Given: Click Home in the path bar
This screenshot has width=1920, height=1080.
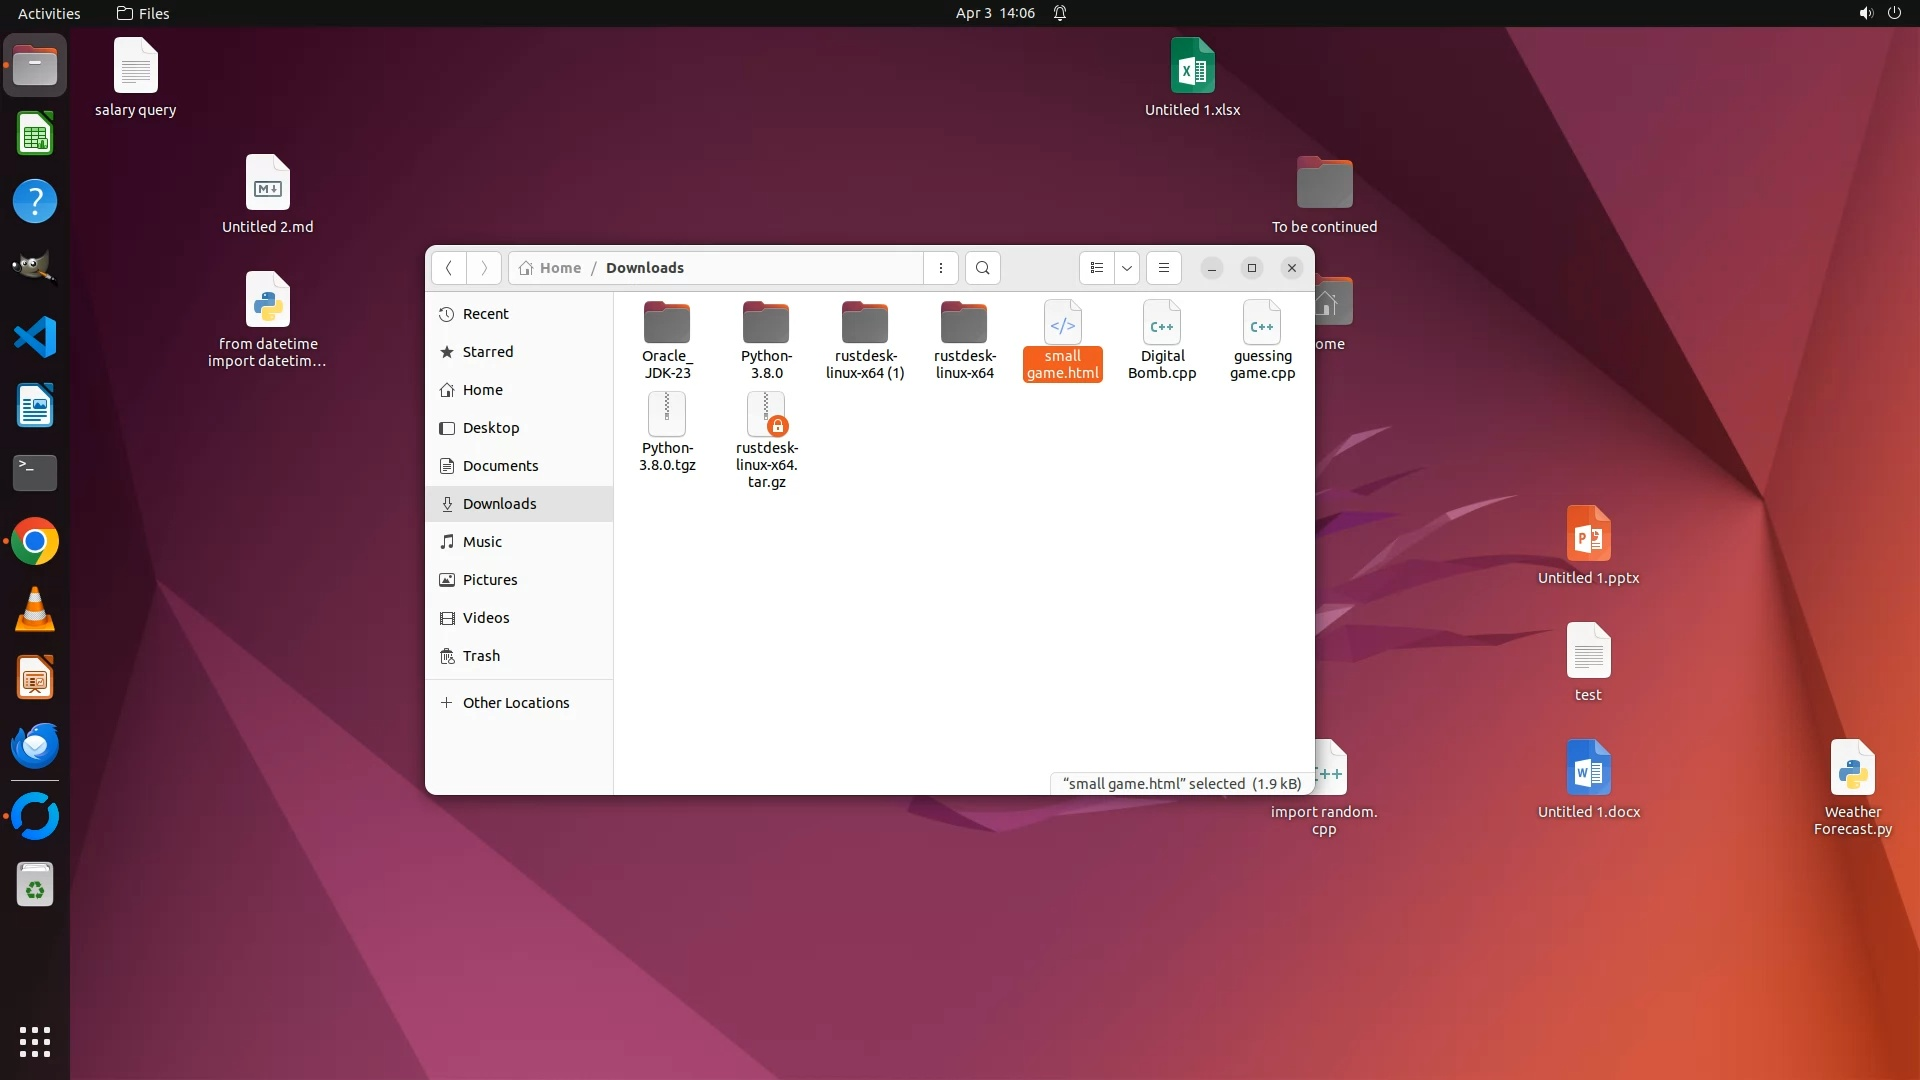Looking at the screenshot, I should [559, 268].
